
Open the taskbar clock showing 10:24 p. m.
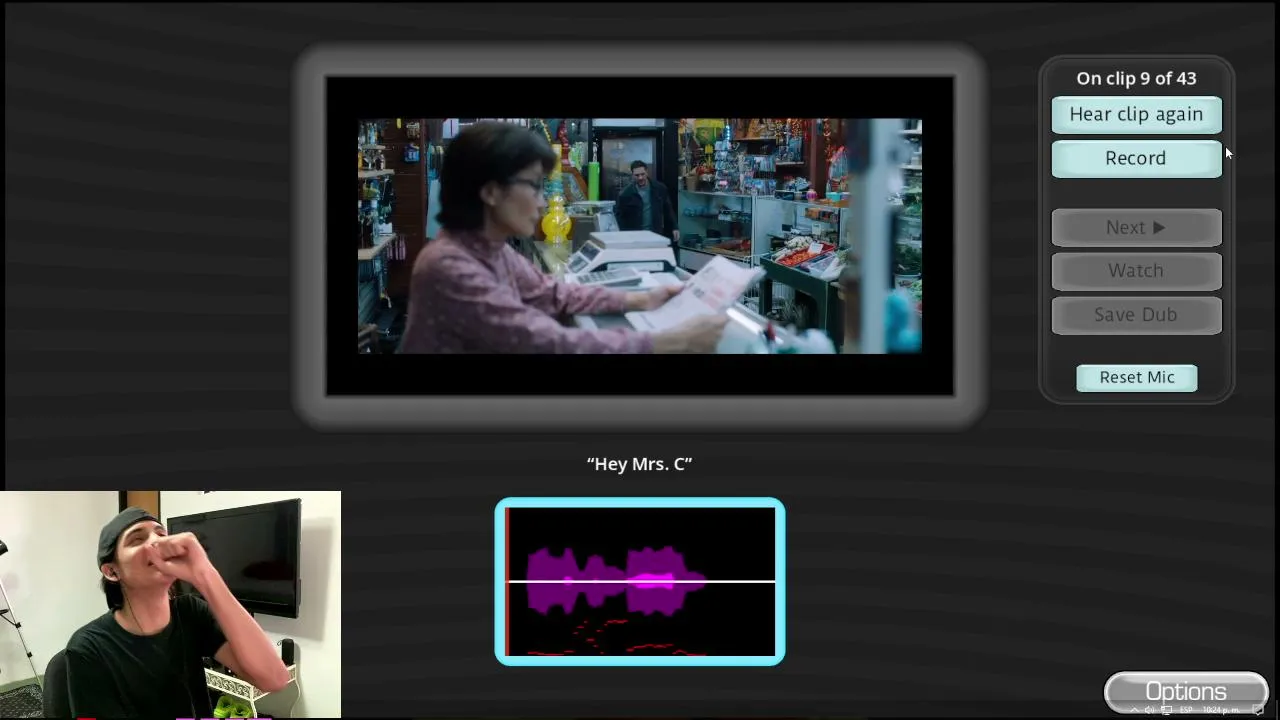[x=1221, y=710]
